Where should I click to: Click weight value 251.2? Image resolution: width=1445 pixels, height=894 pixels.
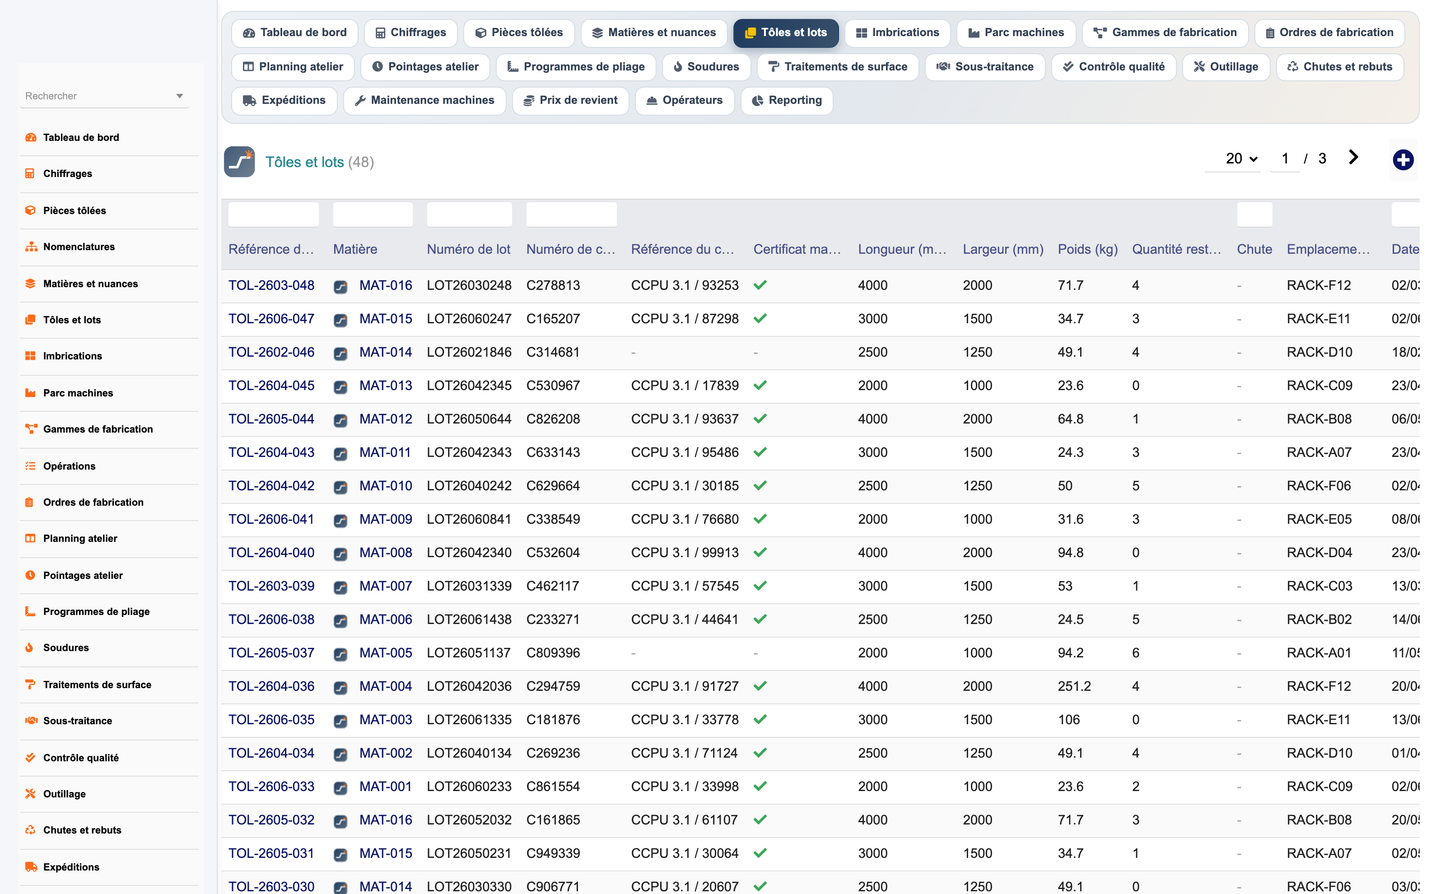point(1075,686)
